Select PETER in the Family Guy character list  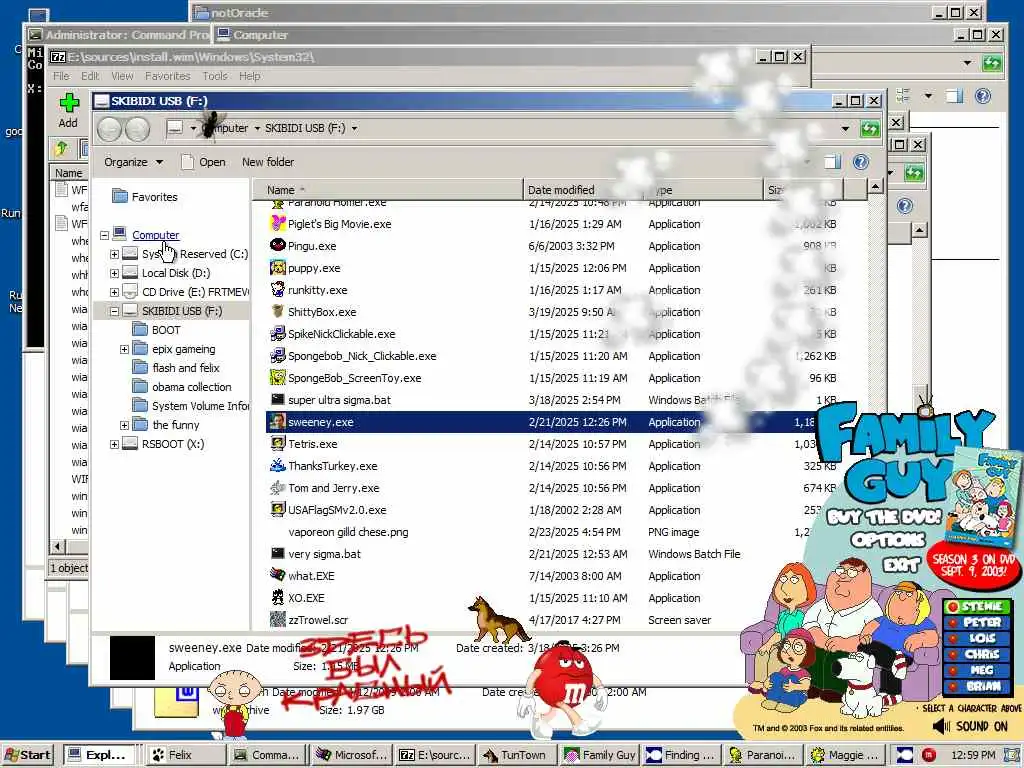coord(978,622)
